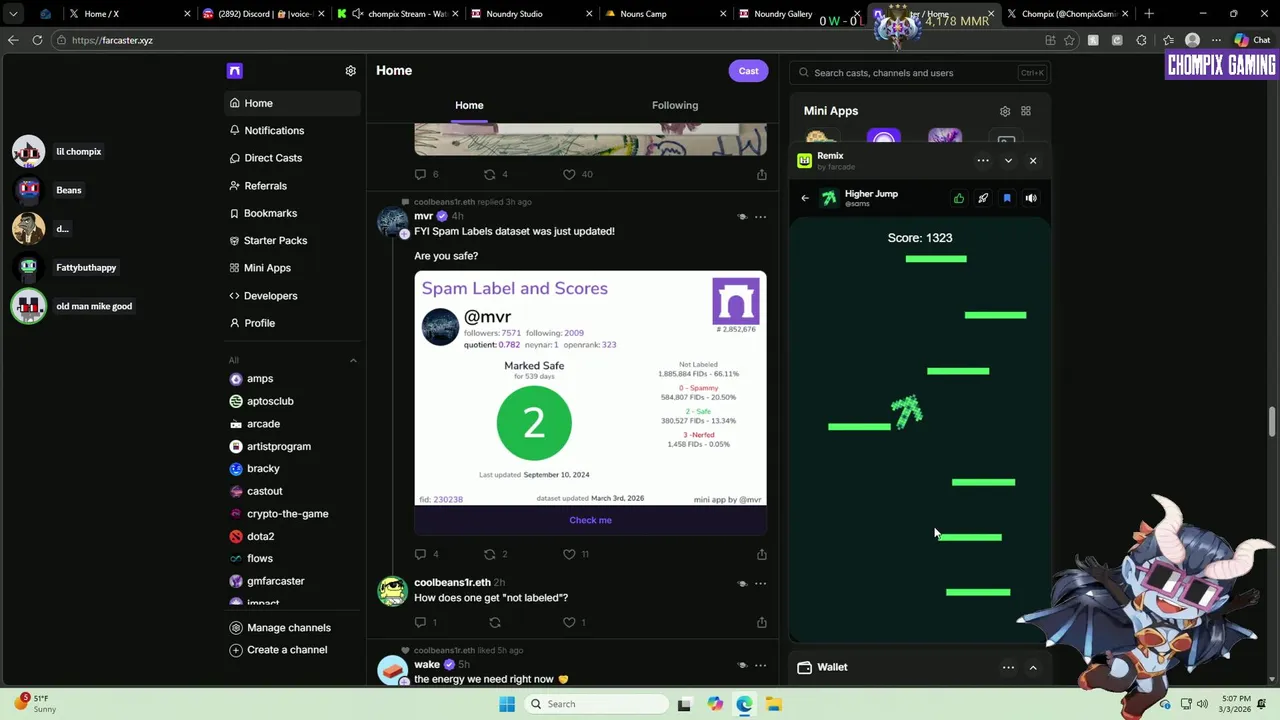Expand the Wallet panel chevron
This screenshot has height=720, width=1280.
pyautogui.click(x=1033, y=667)
